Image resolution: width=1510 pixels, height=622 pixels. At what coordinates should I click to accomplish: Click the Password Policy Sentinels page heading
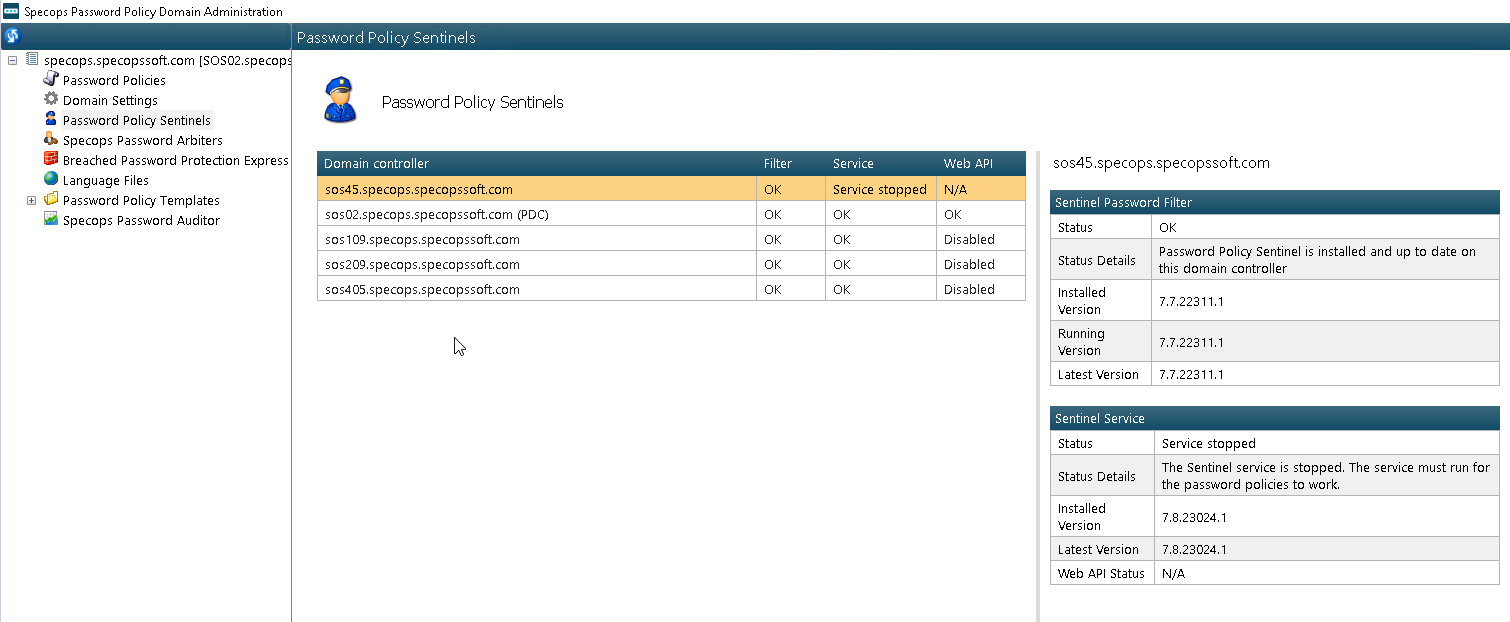pyautogui.click(x=473, y=102)
